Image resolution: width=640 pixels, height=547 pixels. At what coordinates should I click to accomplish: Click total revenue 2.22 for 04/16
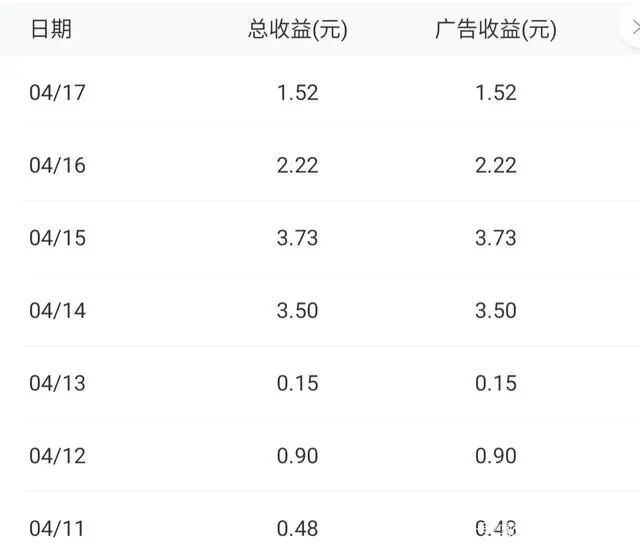[298, 165]
